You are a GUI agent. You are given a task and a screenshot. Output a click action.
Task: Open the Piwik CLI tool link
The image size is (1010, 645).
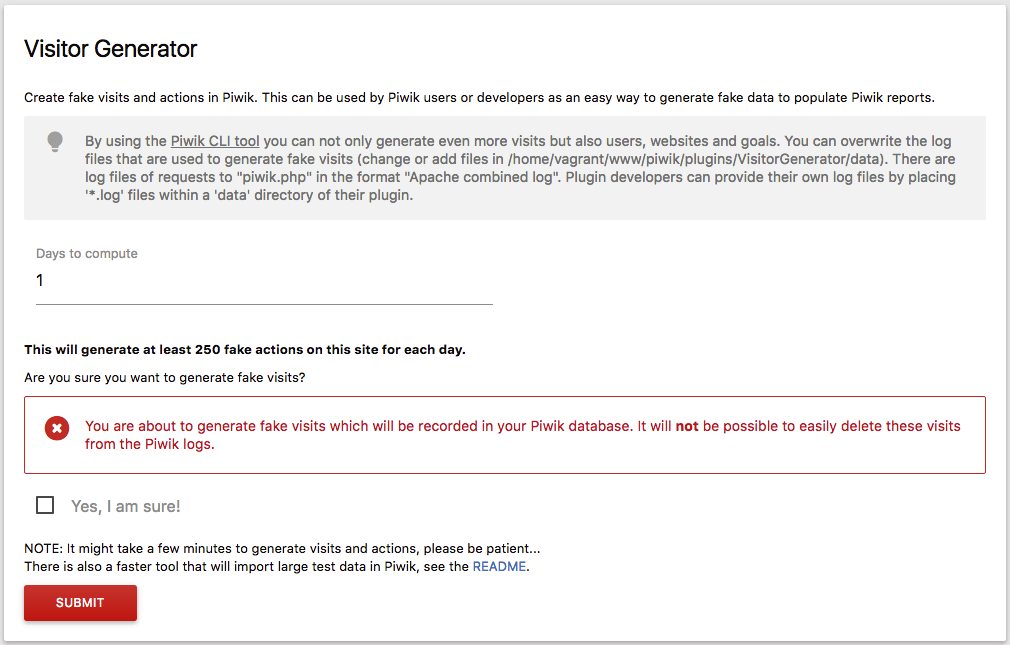click(x=215, y=141)
